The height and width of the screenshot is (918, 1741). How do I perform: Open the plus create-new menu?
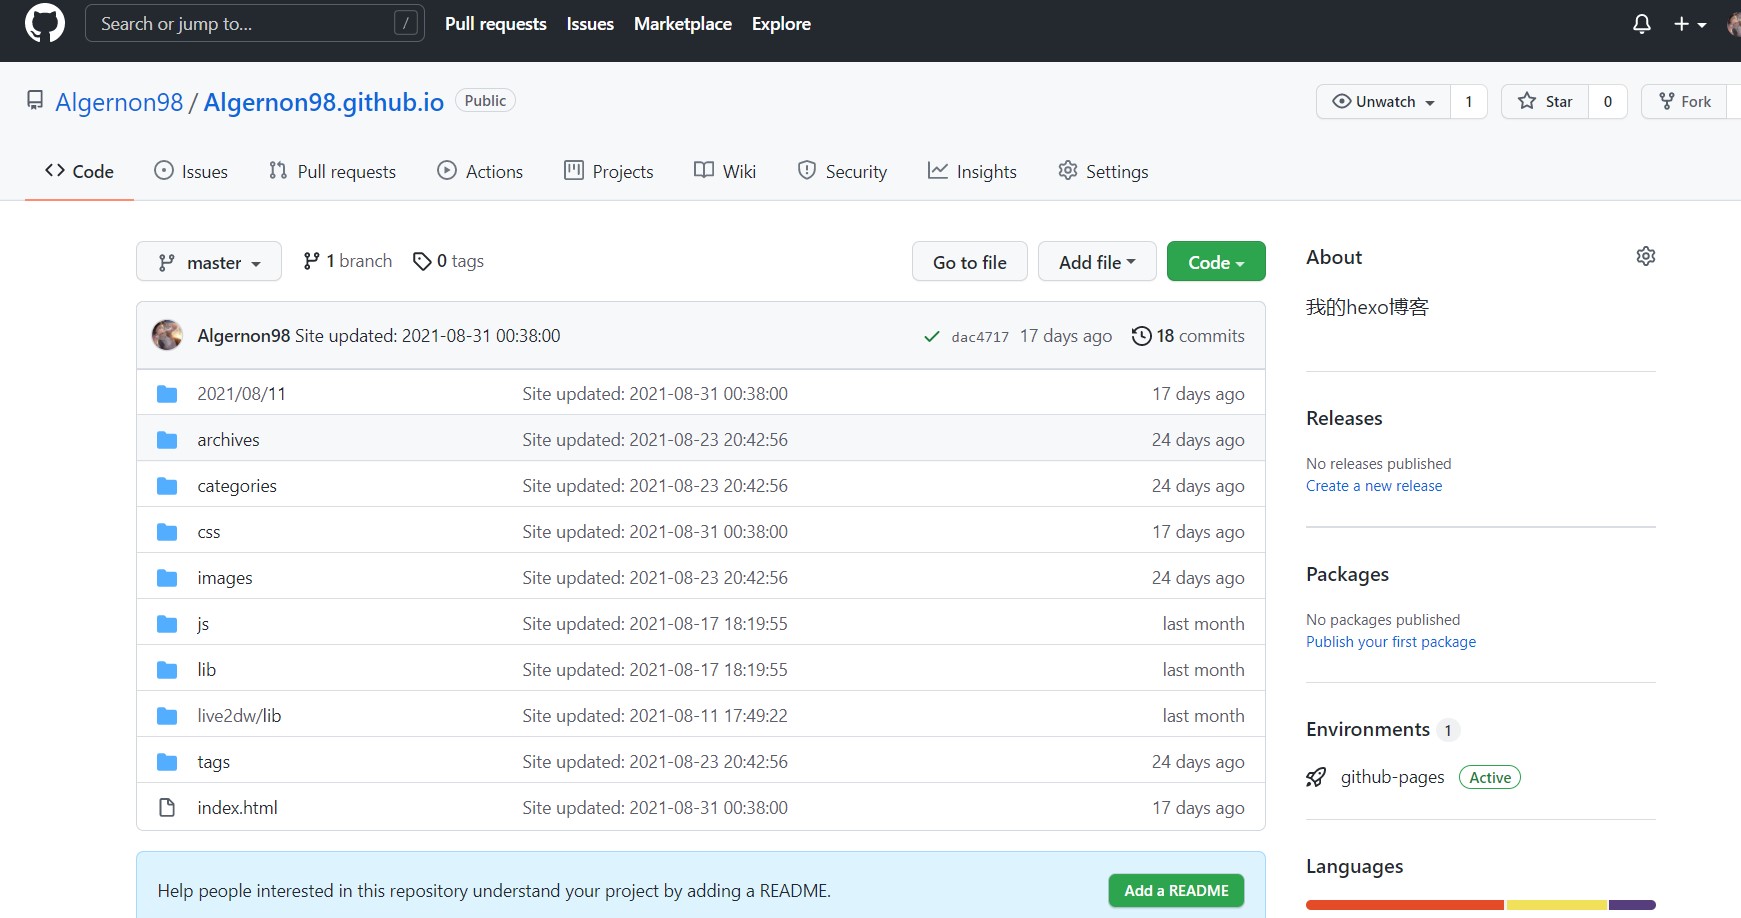(1690, 24)
